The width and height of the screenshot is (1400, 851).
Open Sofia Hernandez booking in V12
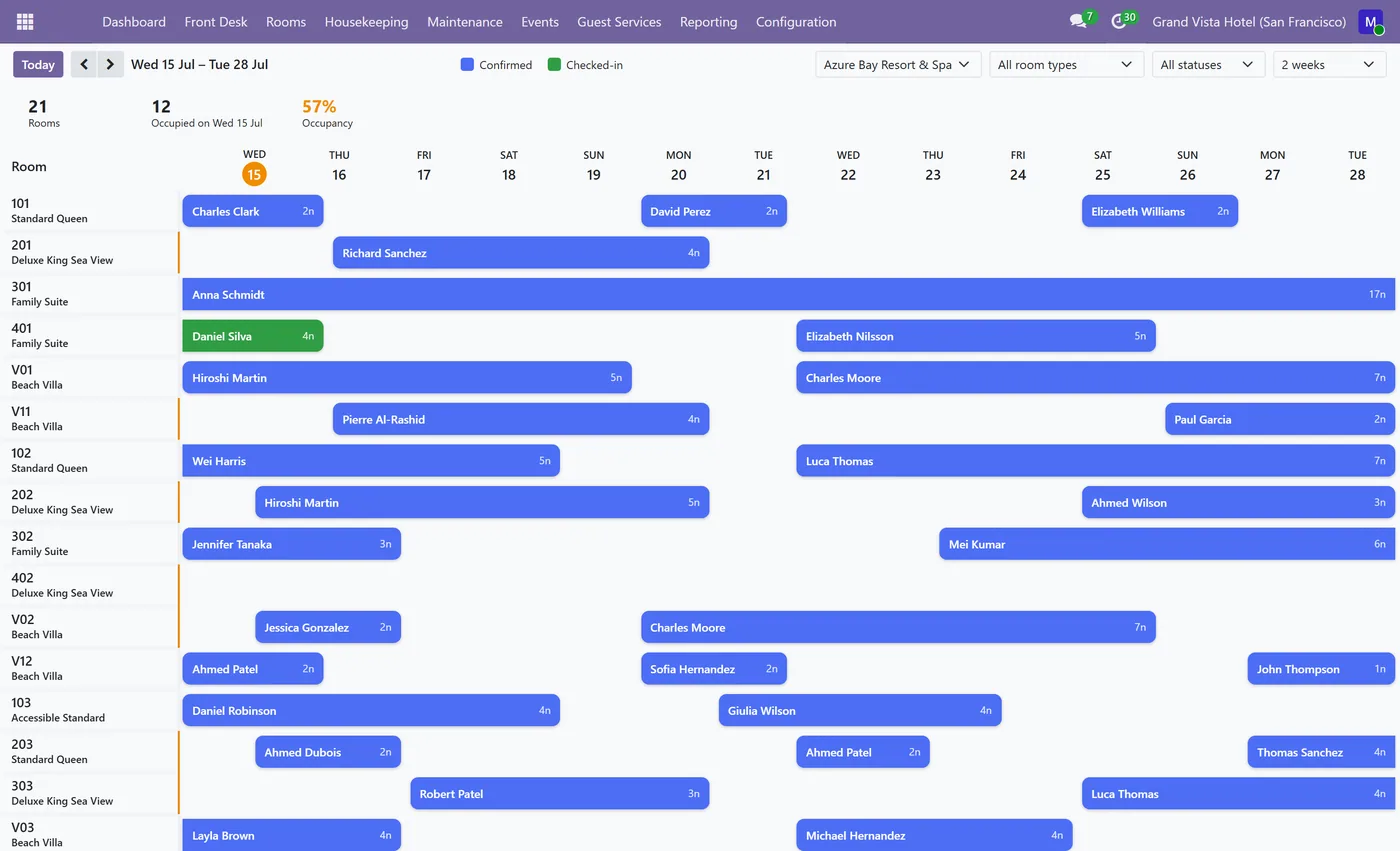(x=714, y=669)
